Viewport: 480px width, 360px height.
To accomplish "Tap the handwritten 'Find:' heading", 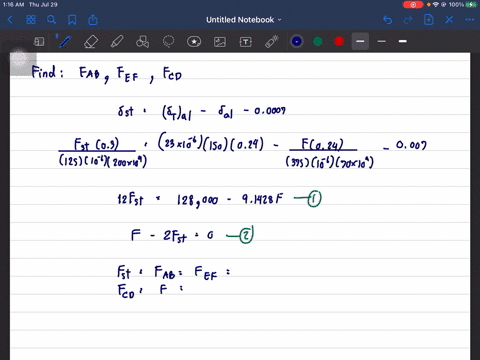I will click(47, 72).
